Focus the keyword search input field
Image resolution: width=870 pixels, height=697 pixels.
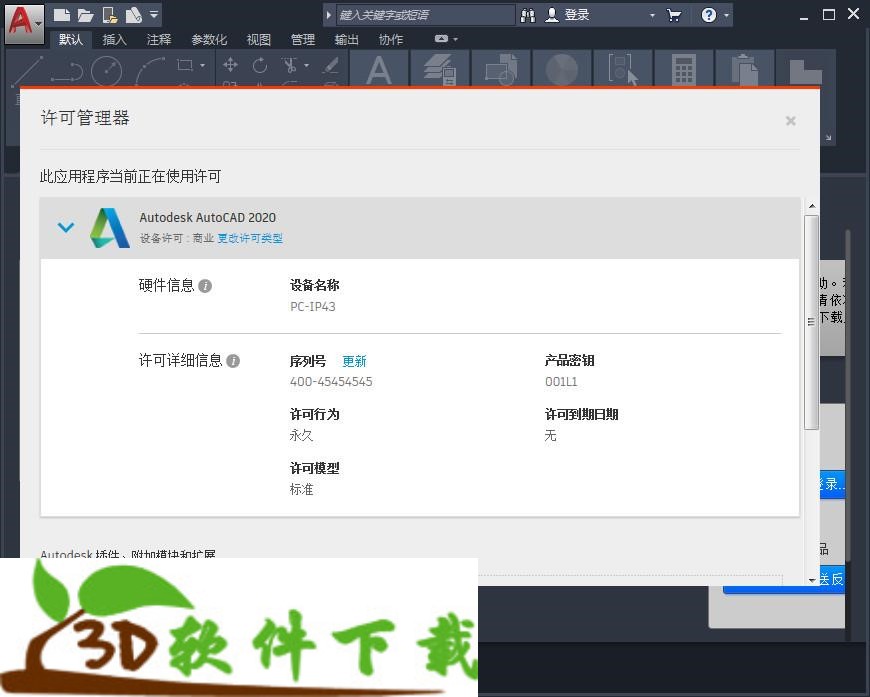(x=424, y=15)
